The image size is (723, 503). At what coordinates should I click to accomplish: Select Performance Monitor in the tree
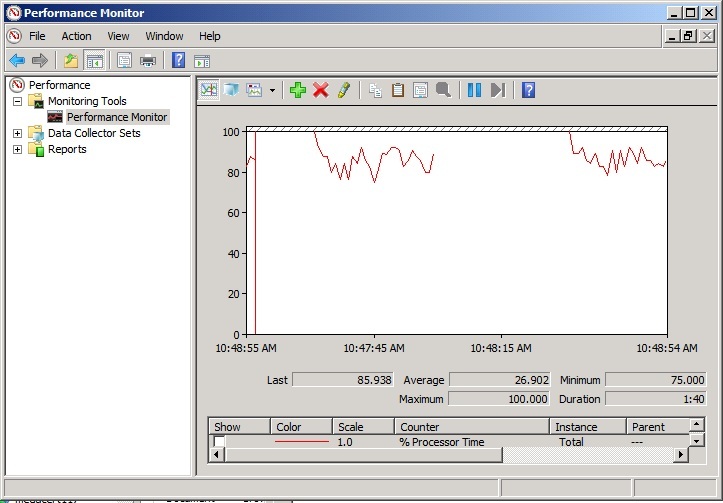(x=117, y=117)
